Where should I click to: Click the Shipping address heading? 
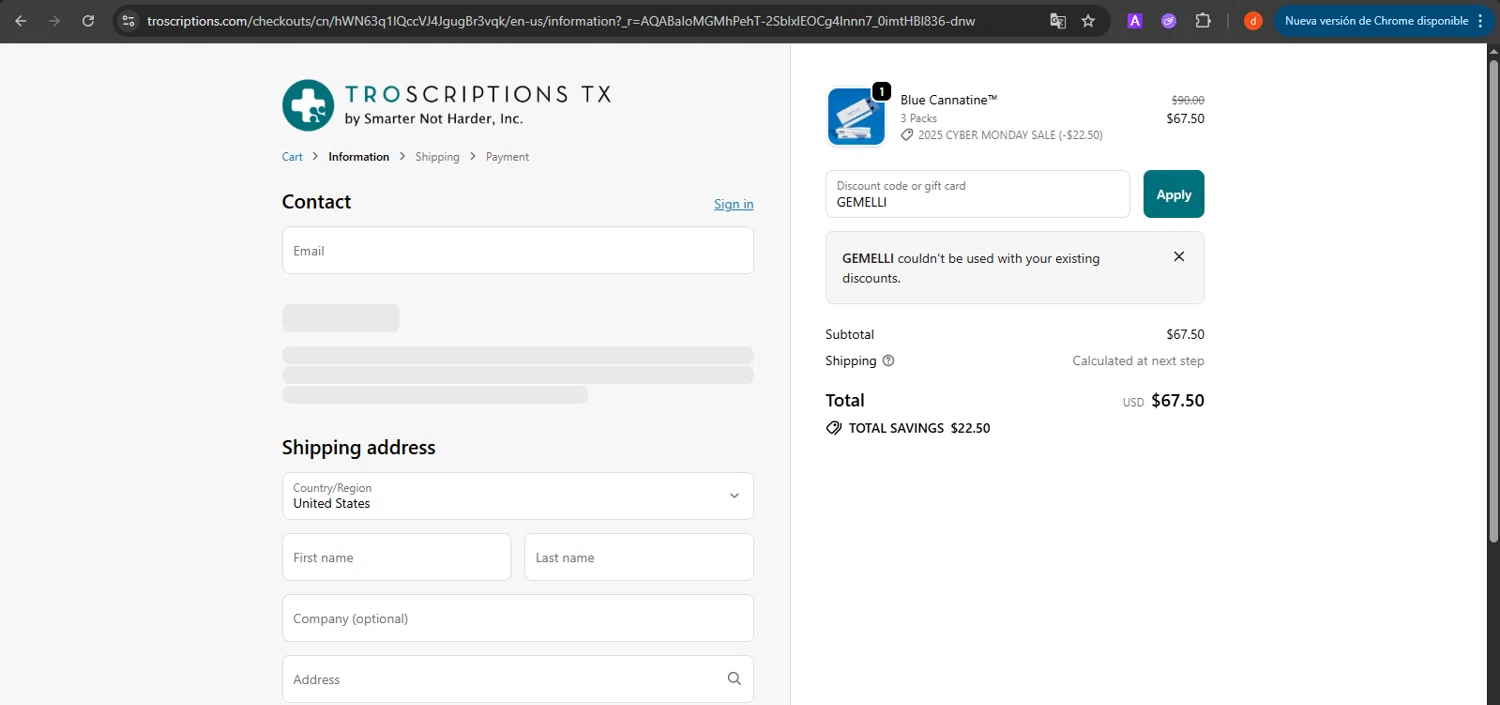[x=358, y=448]
